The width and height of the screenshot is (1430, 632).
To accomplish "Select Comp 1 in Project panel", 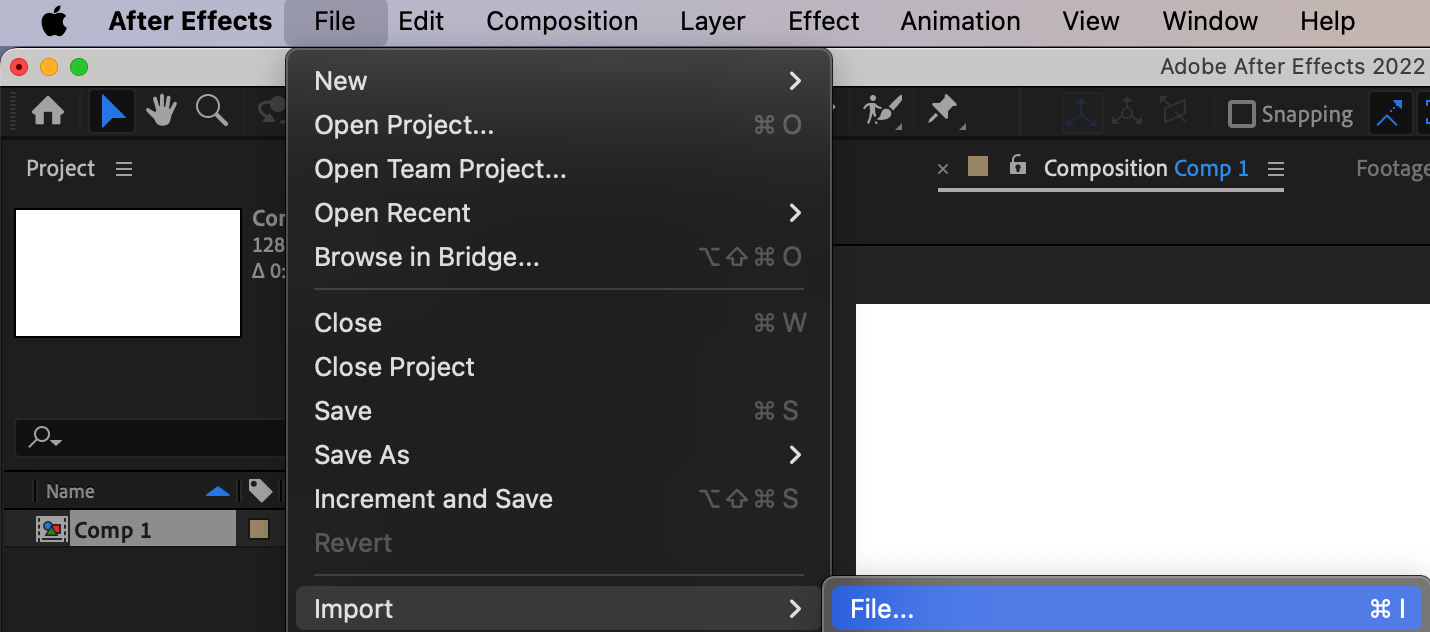I will 112,530.
